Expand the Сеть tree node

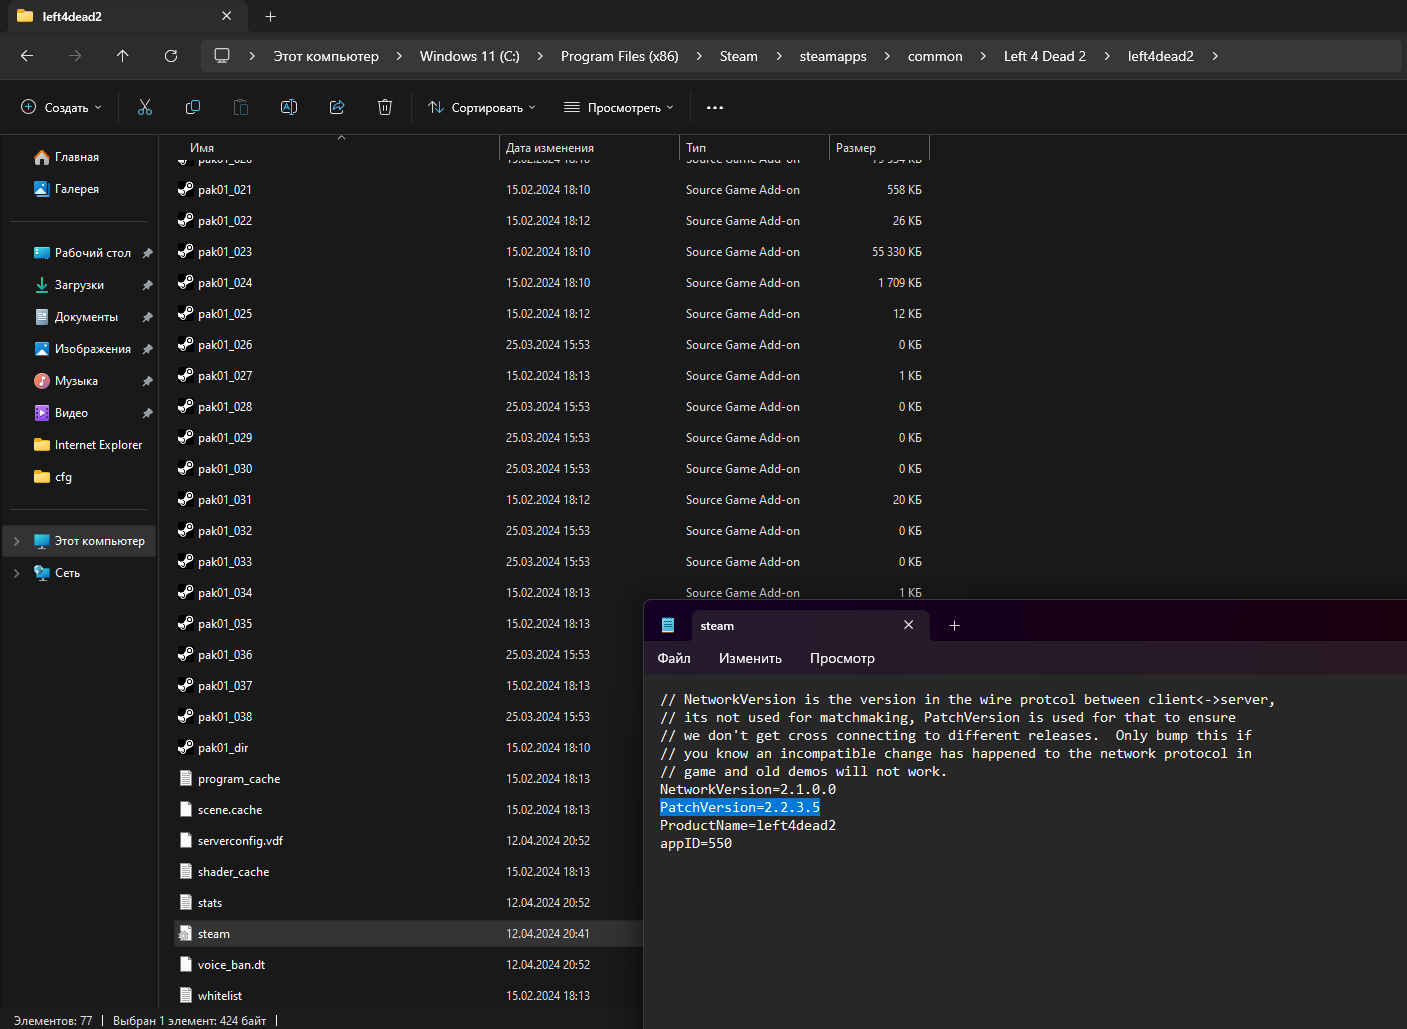pyautogui.click(x=16, y=573)
